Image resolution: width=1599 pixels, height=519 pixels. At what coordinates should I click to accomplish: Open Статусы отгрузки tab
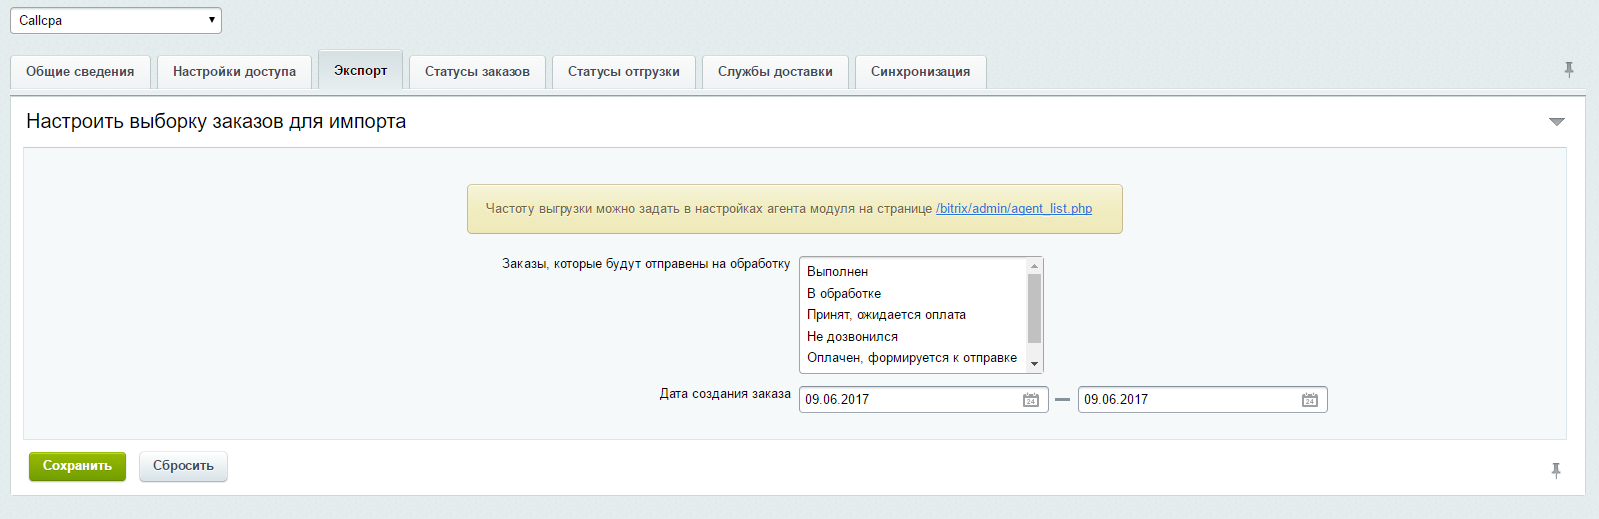(624, 72)
